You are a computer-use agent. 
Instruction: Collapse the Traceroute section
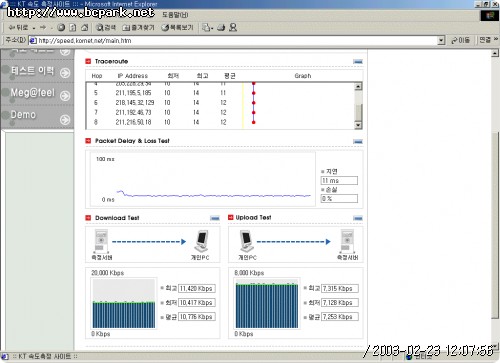tap(358, 62)
